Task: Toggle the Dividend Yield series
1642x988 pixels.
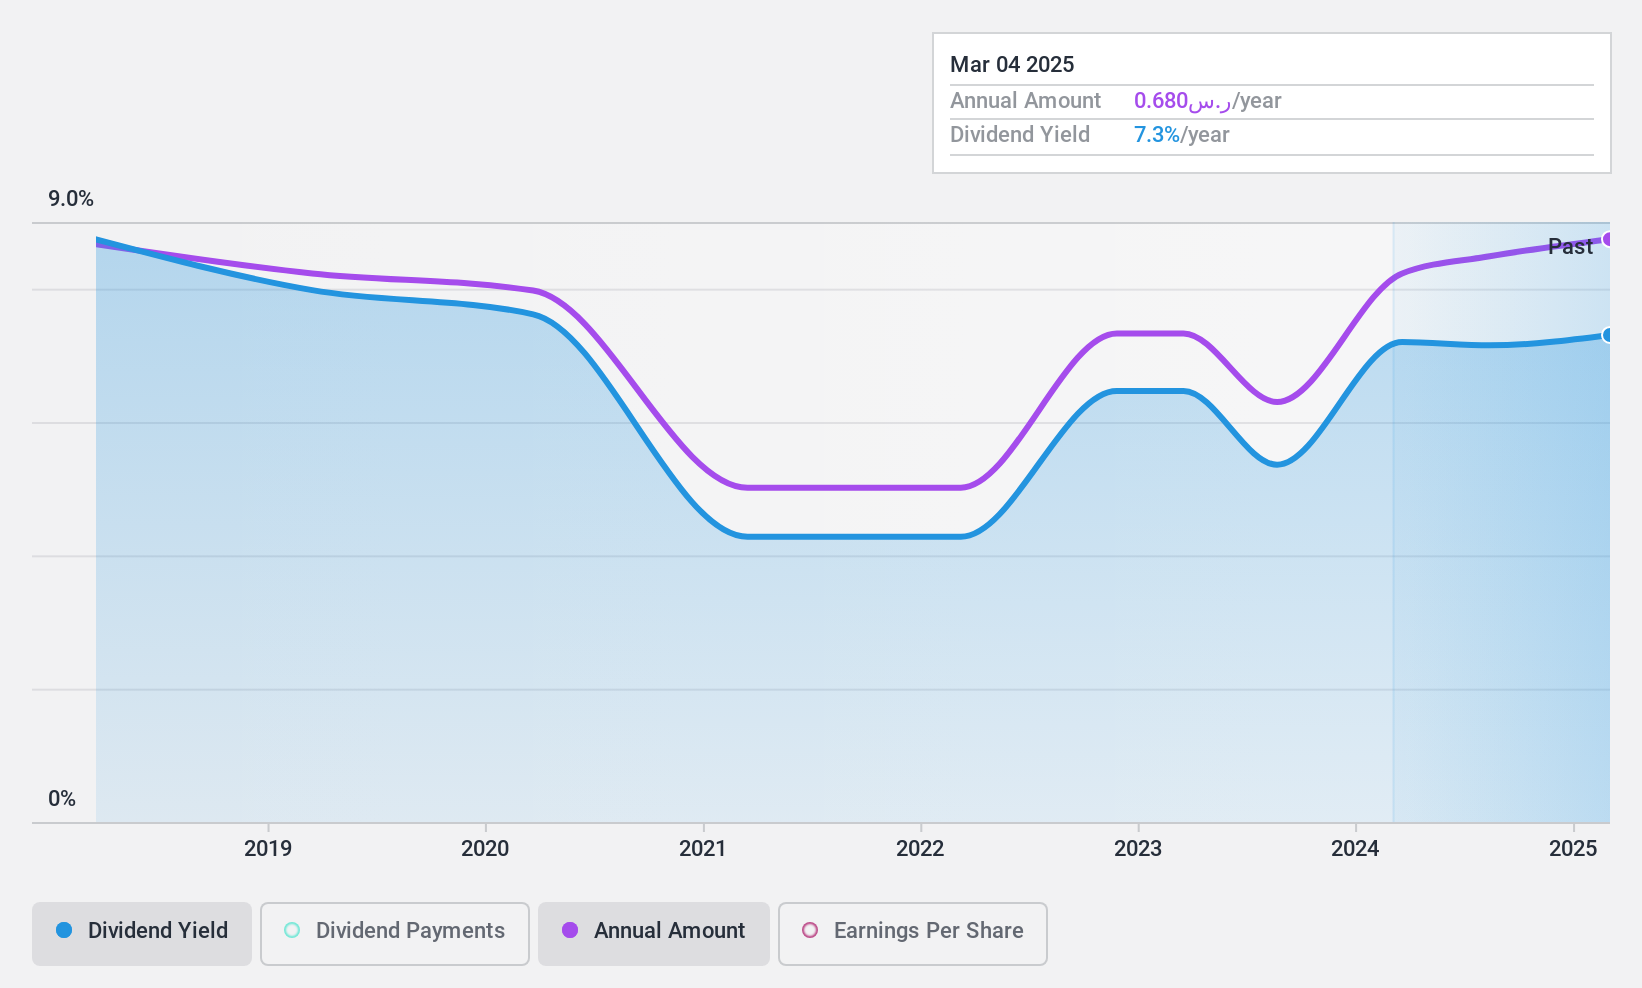Action: (141, 933)
